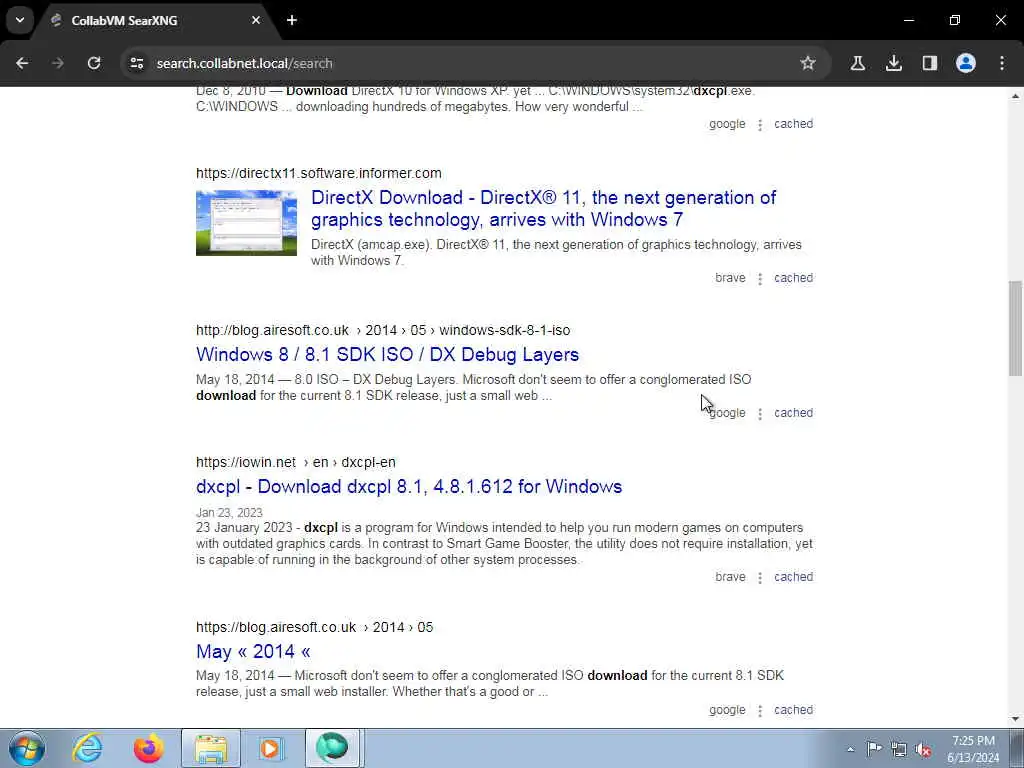The image size is (1024, 768).
Task: Expand options menu for May 2014 result
Action: [x=760, y=711]
